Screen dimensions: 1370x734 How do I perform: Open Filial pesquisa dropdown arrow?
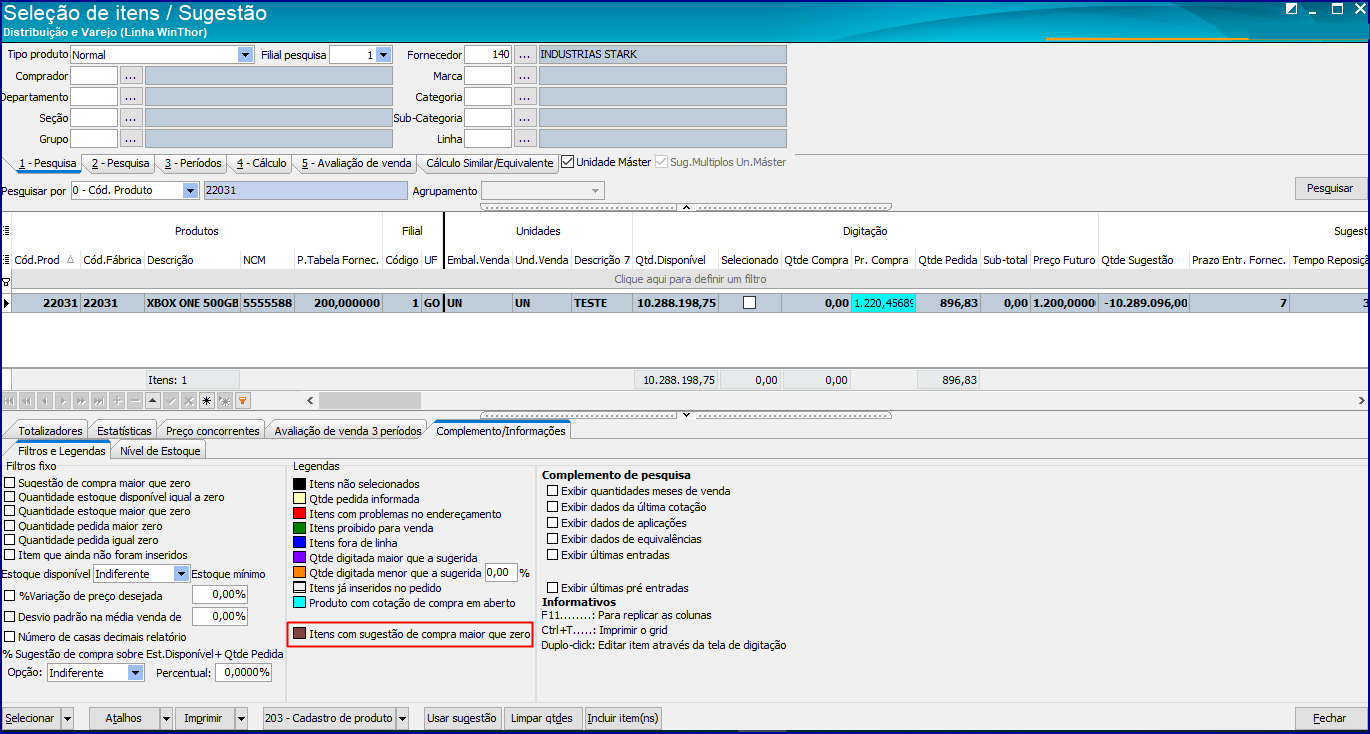[x=383, y=55]
